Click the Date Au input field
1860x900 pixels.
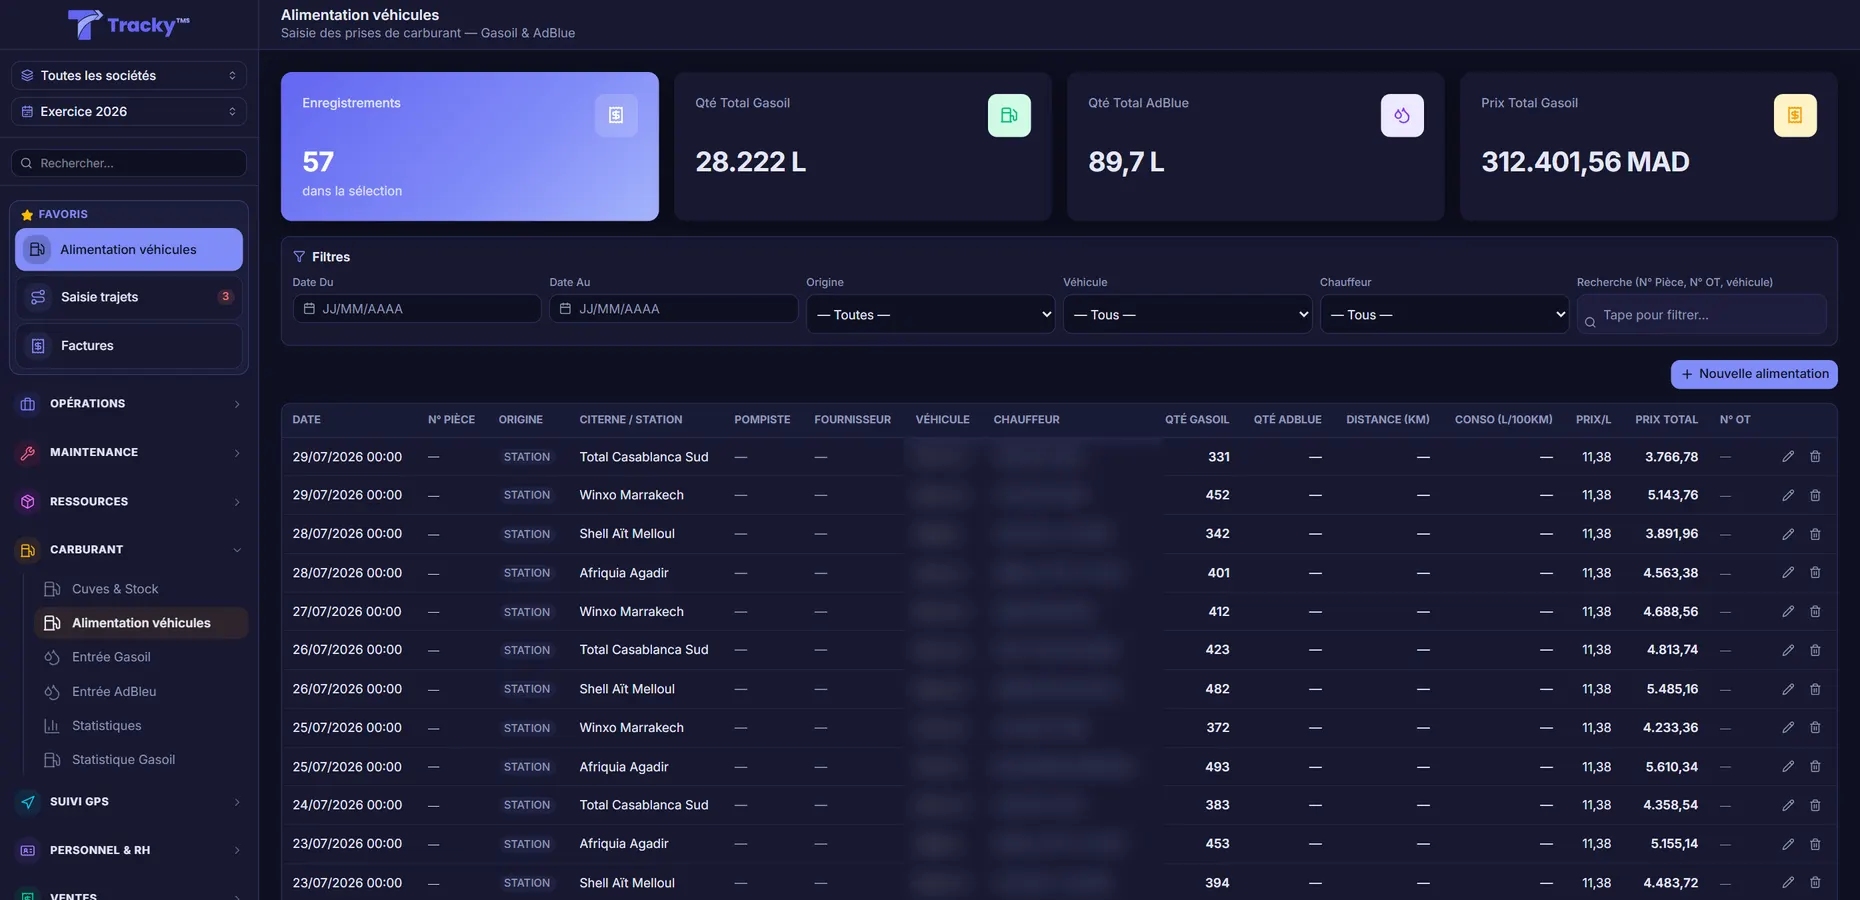pyautogui.click(x=674, y=309)
